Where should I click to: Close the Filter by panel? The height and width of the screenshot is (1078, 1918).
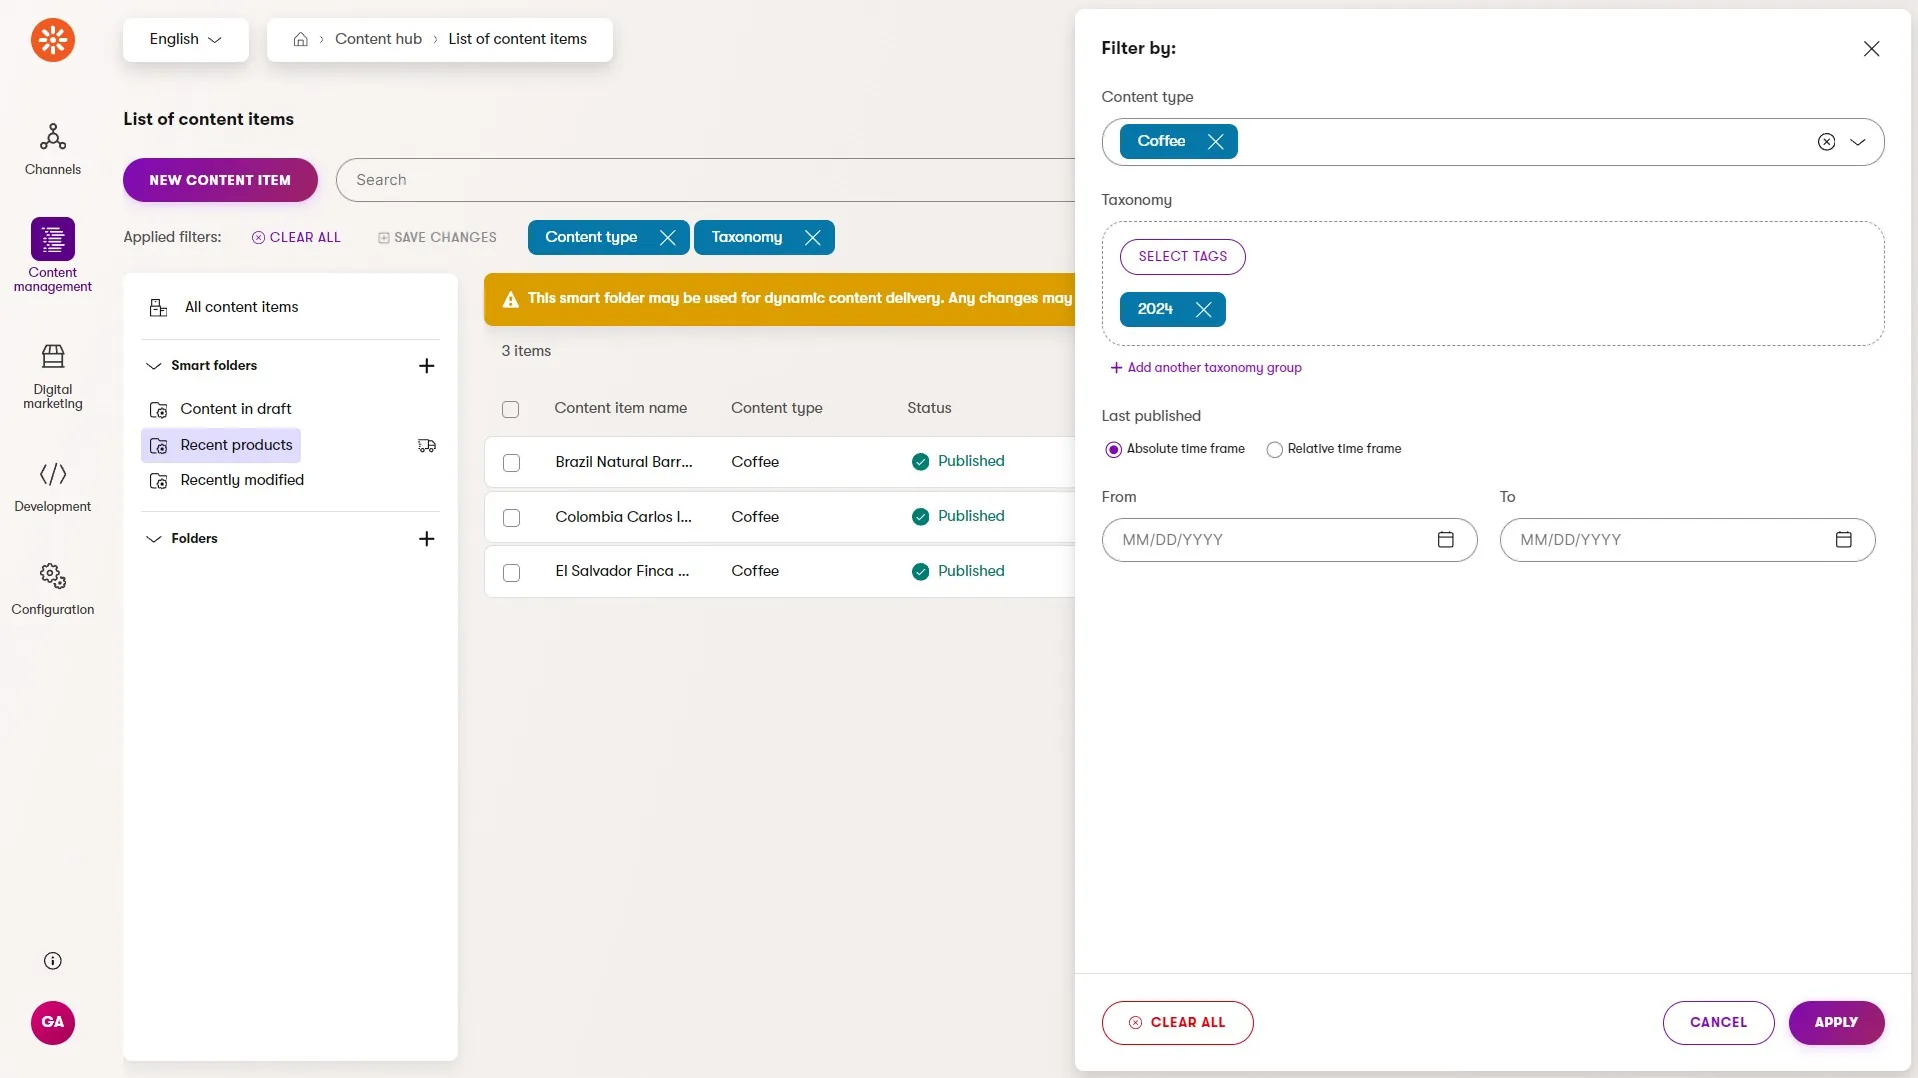click(1871, 48)
